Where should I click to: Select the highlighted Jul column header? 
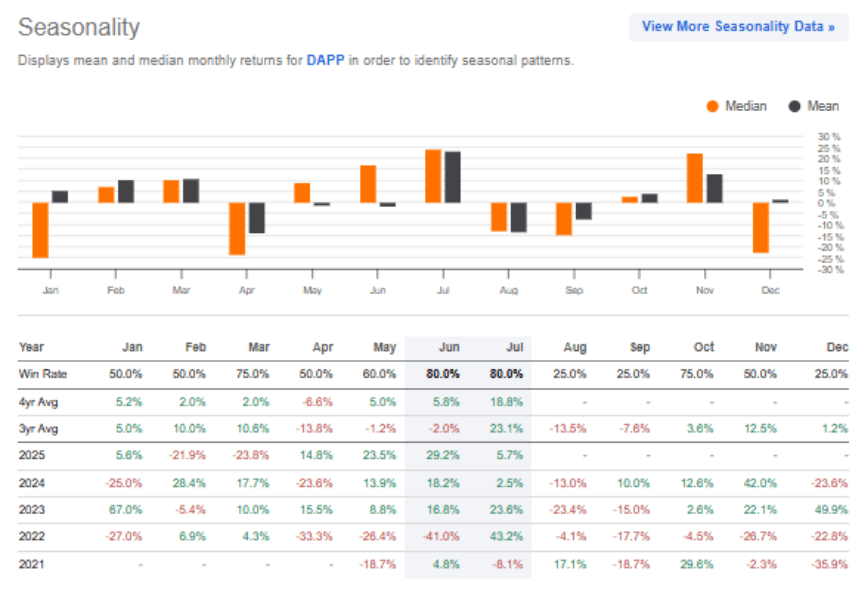[514, 347]
